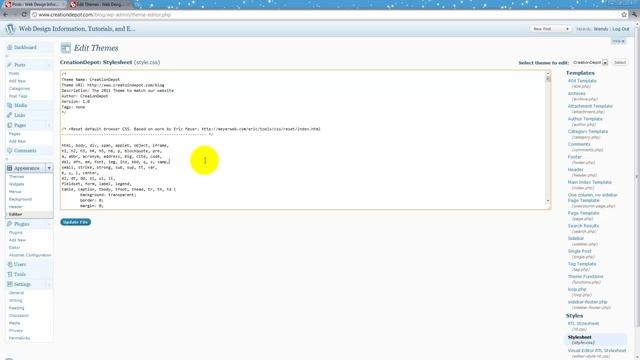Image resolution: width=640 pixels, height=360 pixels.
Task: Click the Settings icon in sidebar
Action: click(x=9, y=284)
